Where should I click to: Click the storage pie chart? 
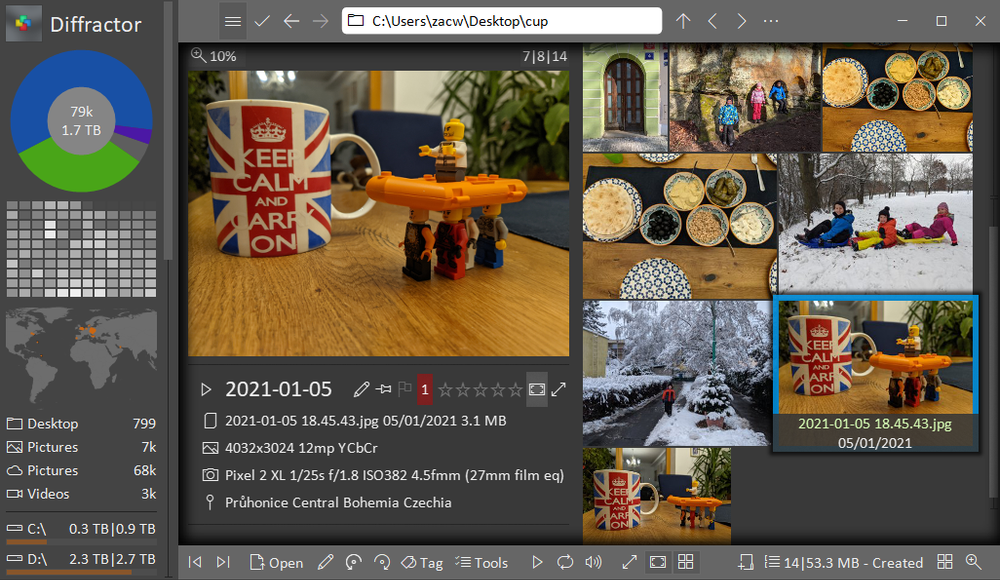82,121
